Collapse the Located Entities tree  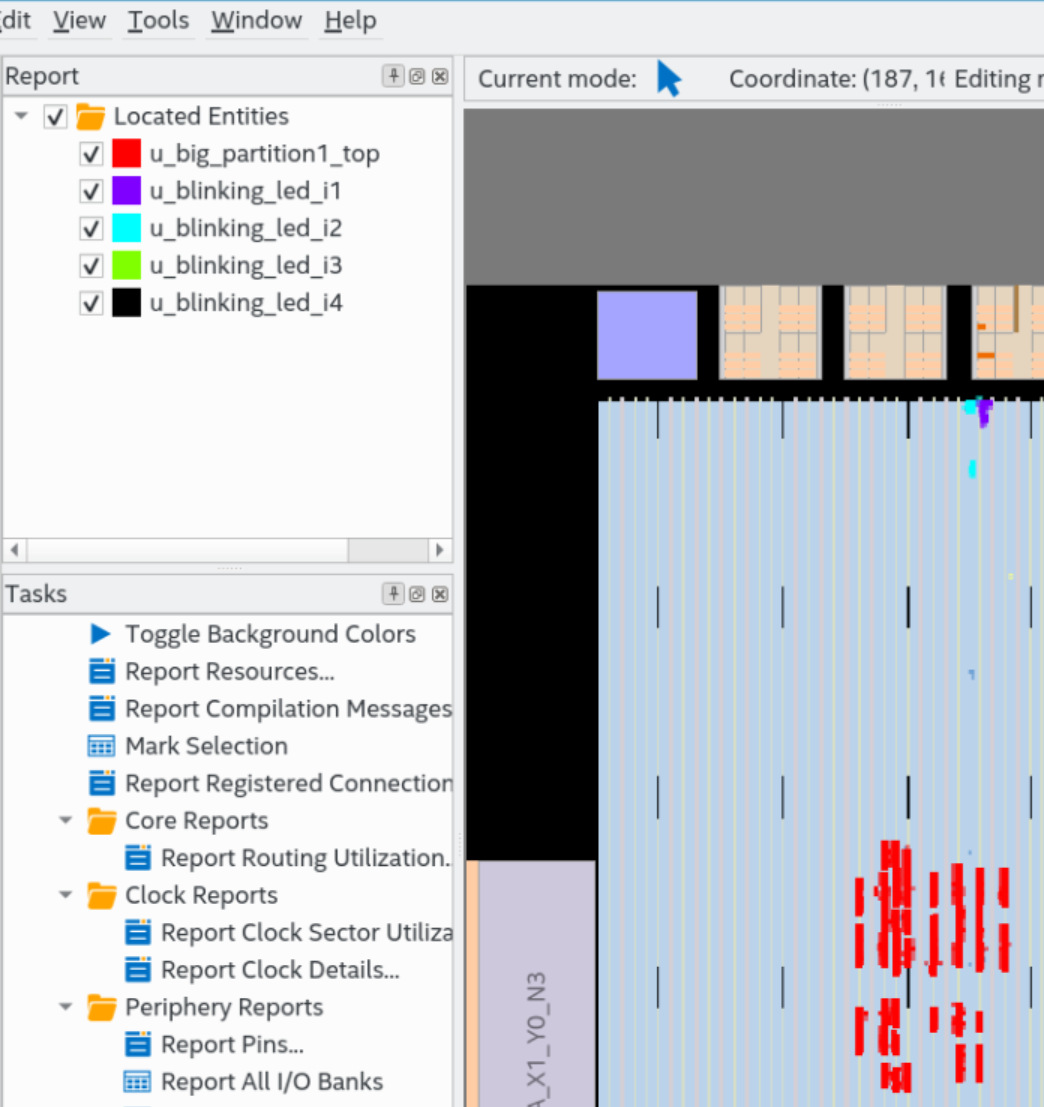21,117
